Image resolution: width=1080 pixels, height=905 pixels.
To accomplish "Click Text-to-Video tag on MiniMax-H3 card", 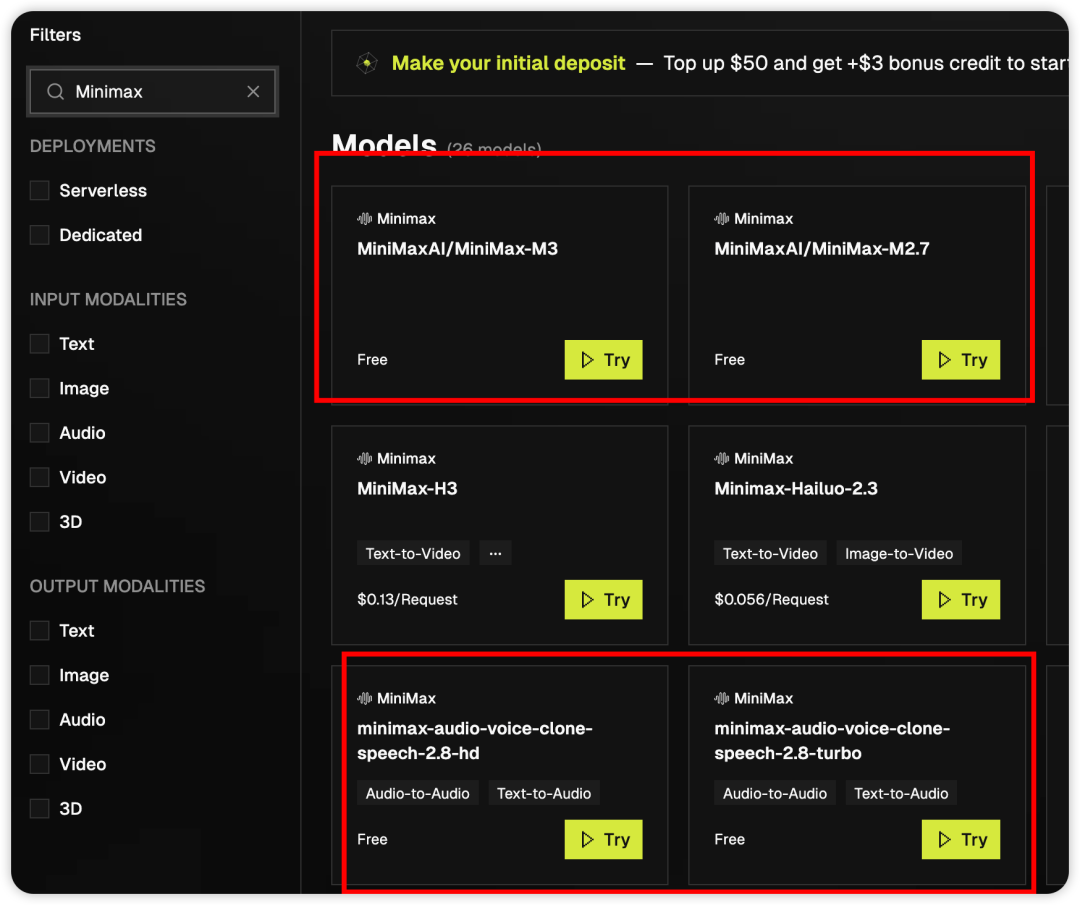I will tap(413, 553).
